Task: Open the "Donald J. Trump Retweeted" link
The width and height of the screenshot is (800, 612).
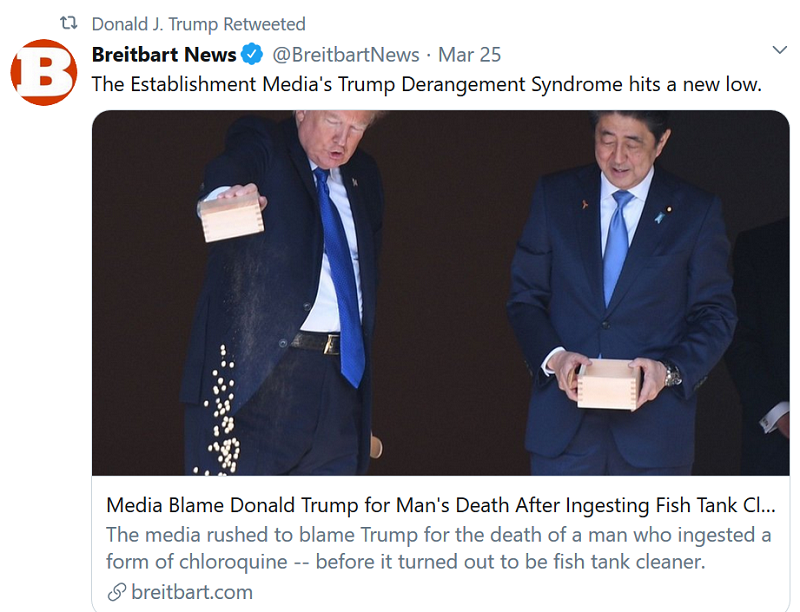Action: [198, 23]
